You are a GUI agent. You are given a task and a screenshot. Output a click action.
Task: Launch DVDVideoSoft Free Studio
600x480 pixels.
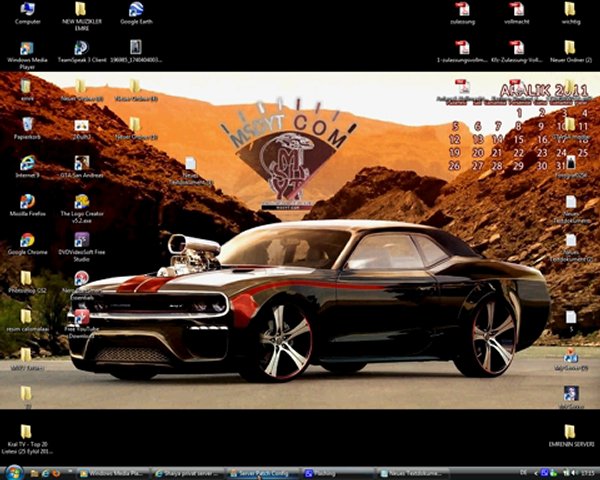[81, 240]
